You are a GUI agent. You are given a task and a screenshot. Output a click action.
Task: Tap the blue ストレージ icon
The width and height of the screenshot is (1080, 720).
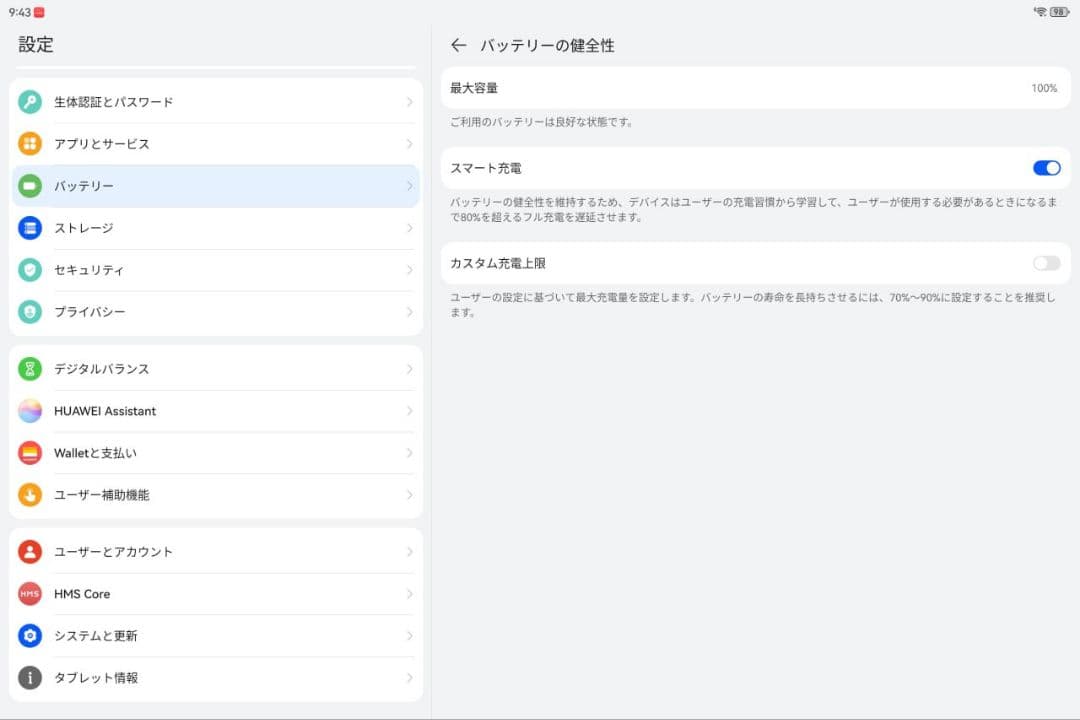30,228
